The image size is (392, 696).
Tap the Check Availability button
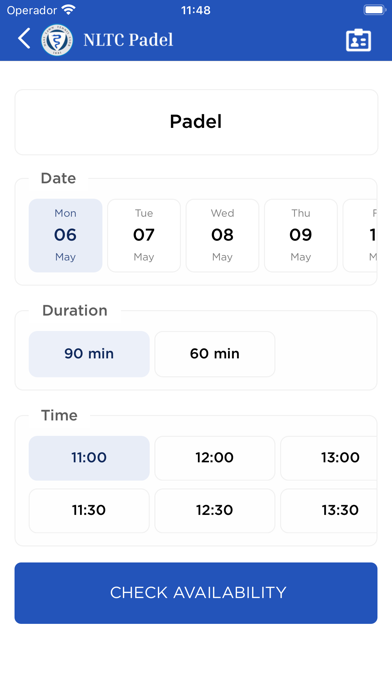[x=196, y=593]
